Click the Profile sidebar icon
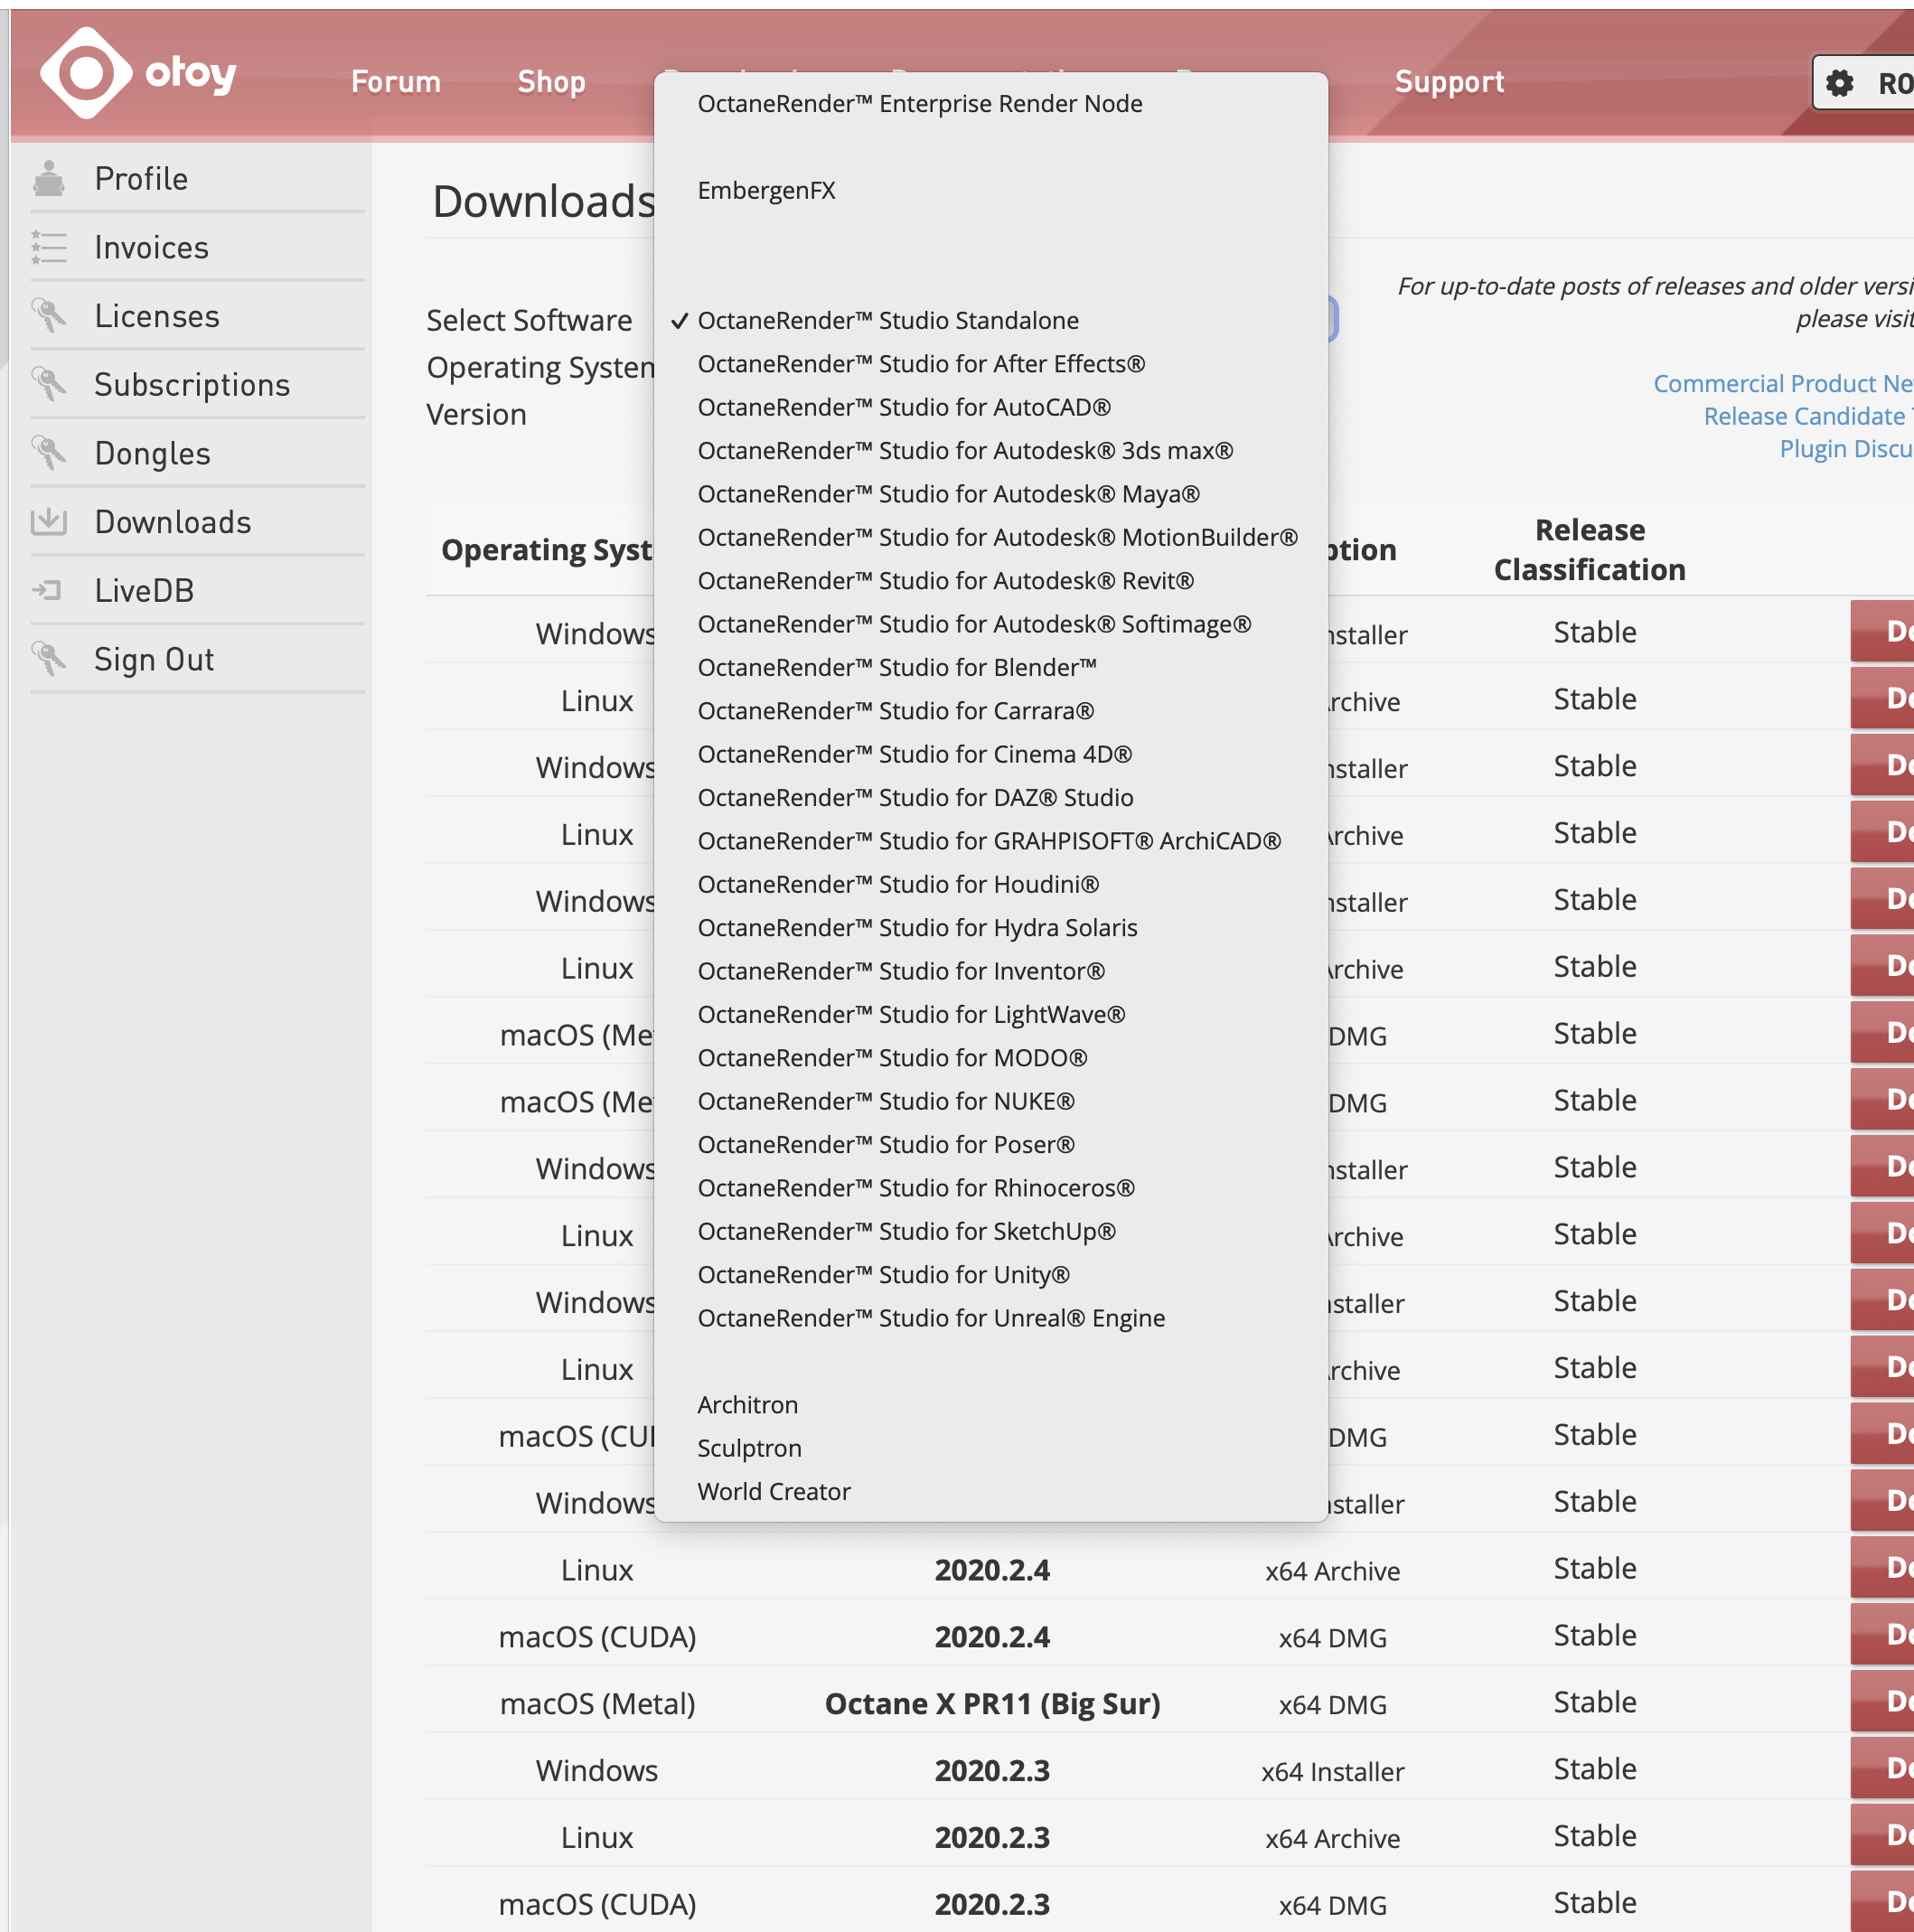 pos(48,178)
